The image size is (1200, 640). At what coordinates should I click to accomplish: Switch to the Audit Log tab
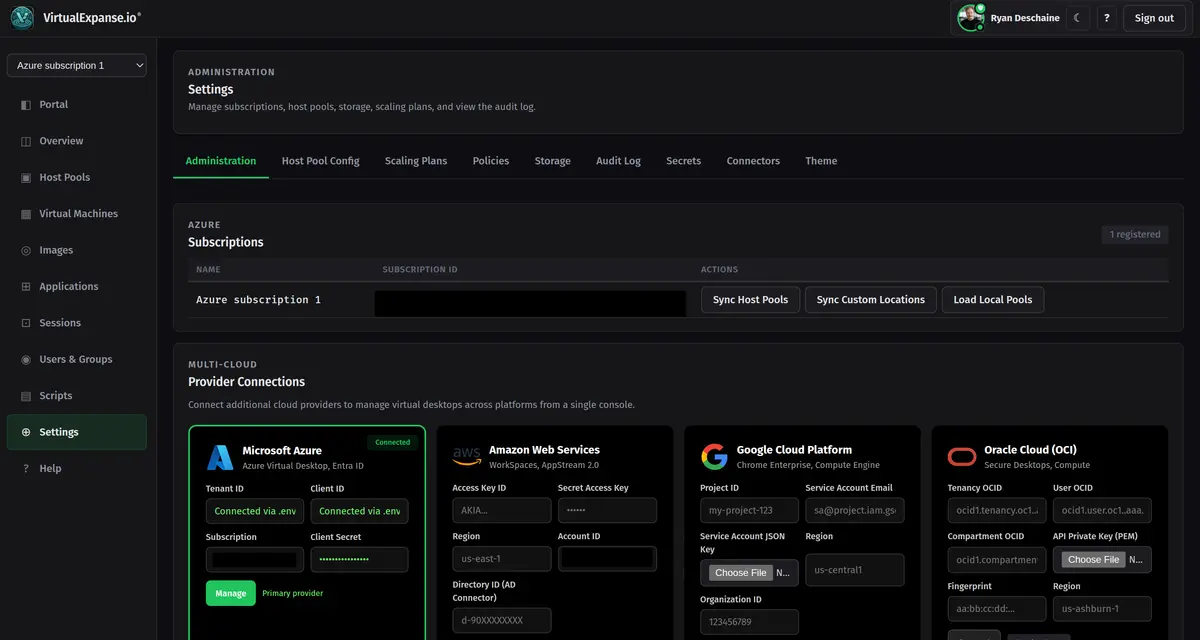[617, 160]
